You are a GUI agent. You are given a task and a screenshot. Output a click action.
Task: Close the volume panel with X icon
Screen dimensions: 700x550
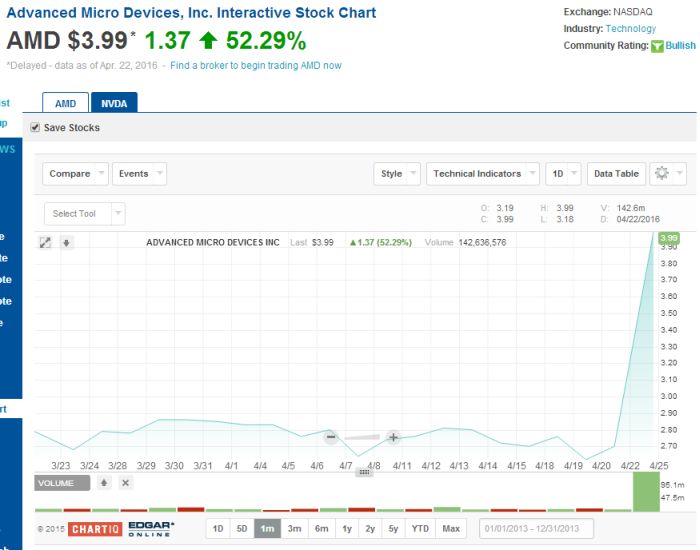click(x=126, y=483)
